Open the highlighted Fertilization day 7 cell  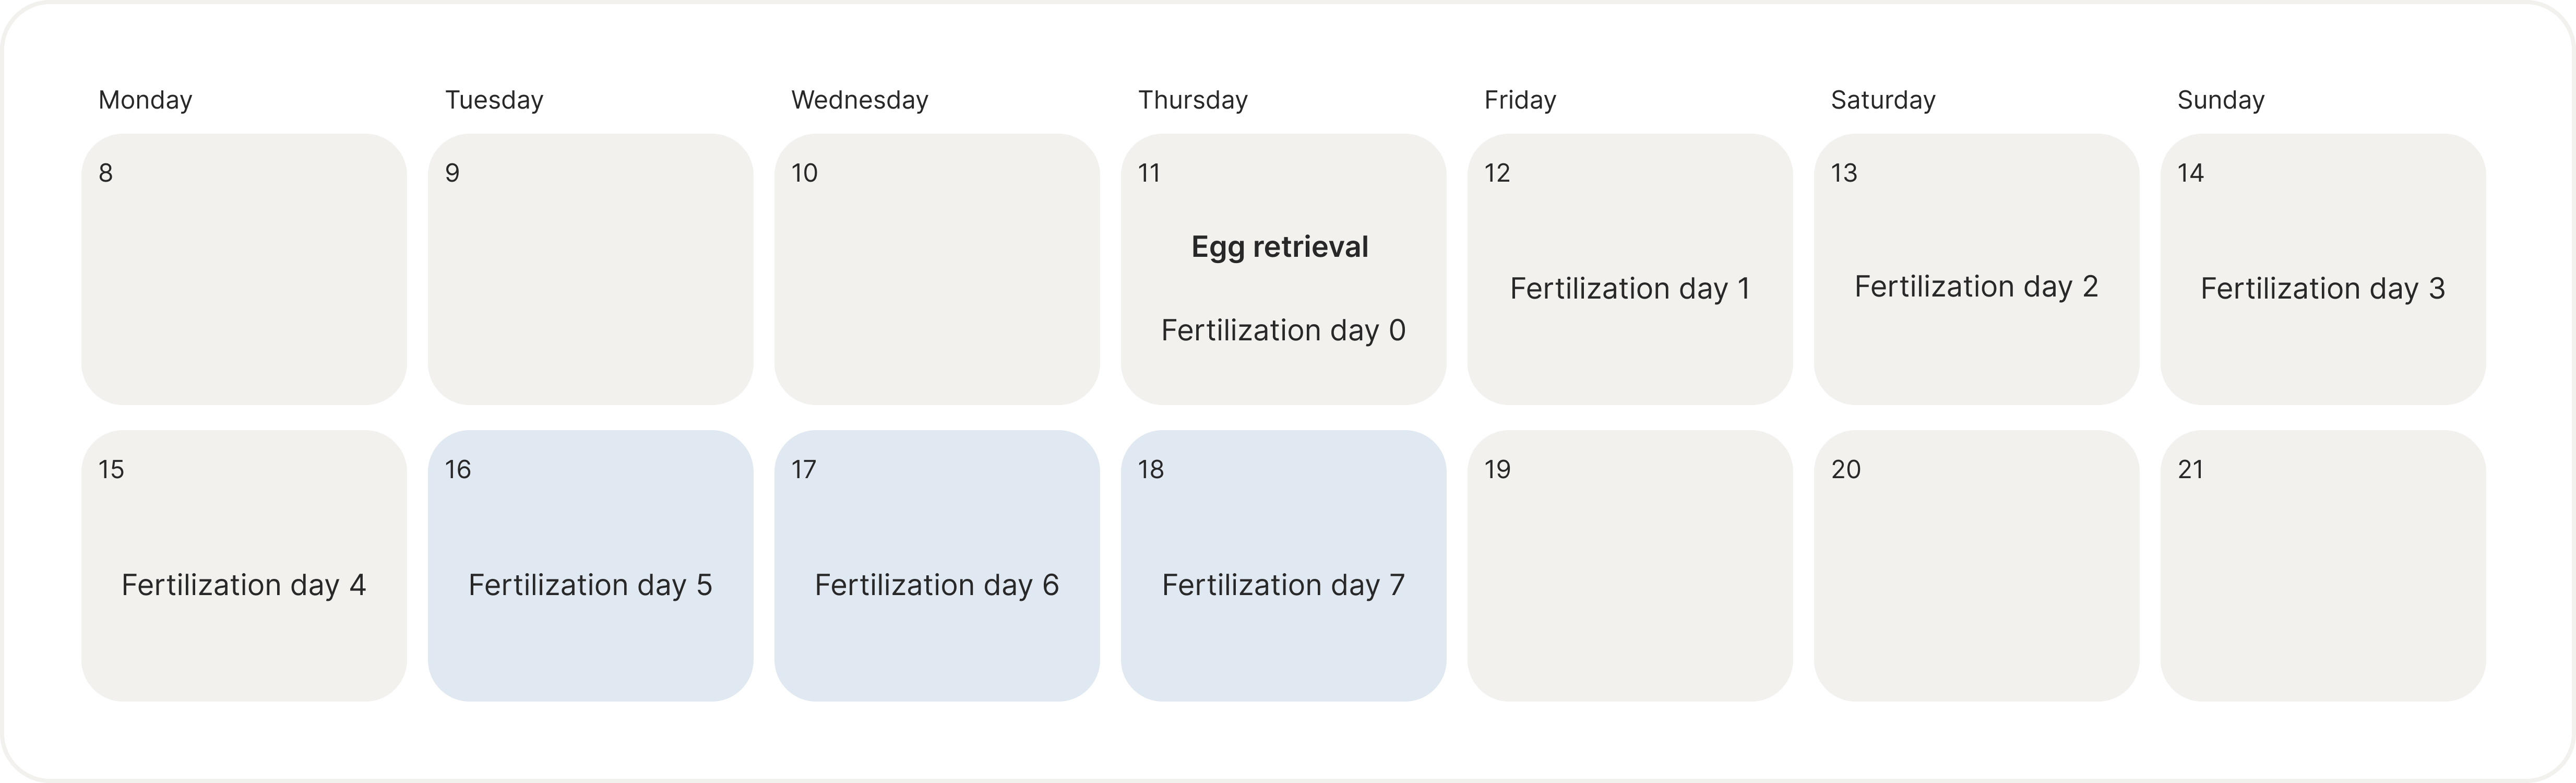pyautogui.click(x=1283, y=566)
